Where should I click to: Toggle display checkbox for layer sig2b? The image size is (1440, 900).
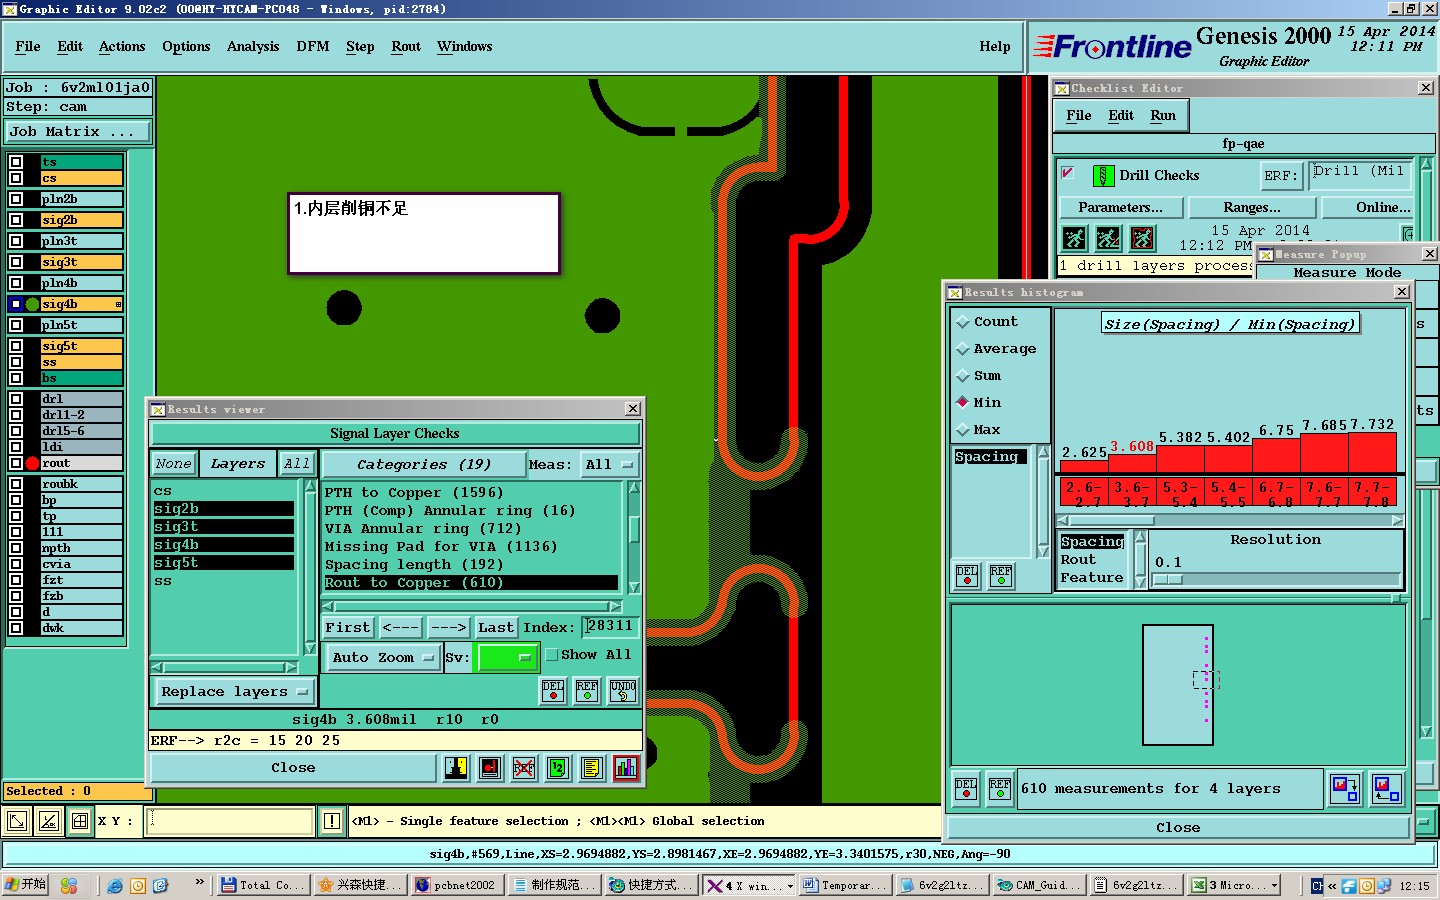(16, 220)
